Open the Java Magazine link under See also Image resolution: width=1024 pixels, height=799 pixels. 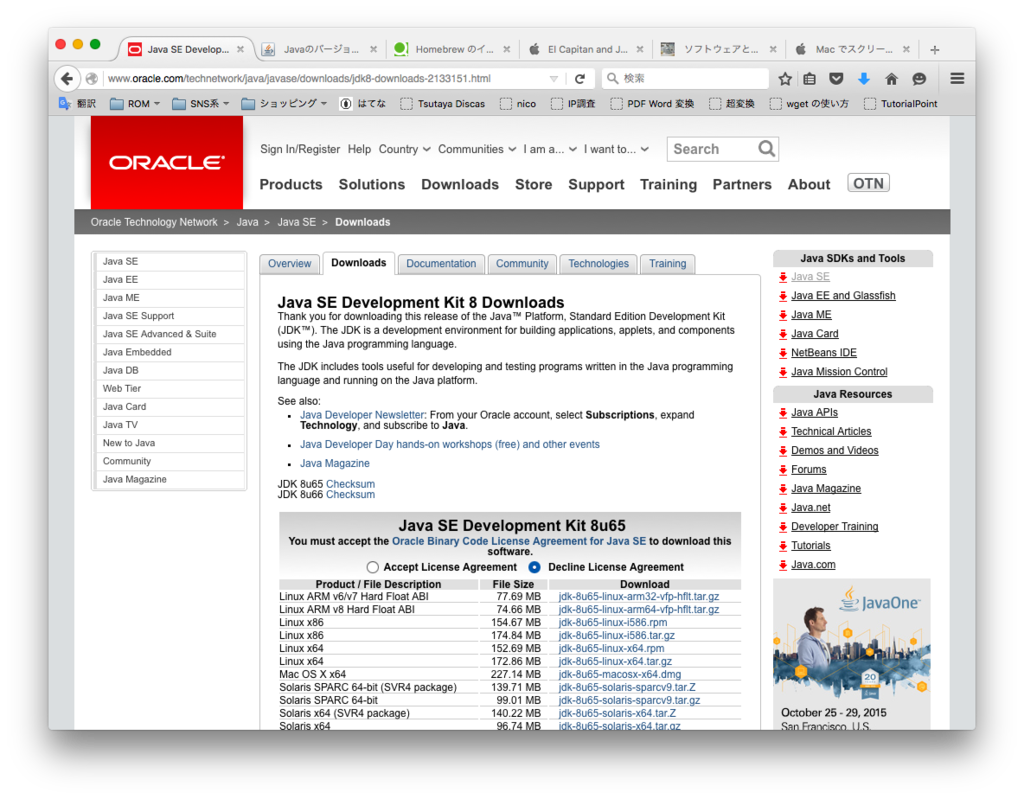[x=334, y=463]
